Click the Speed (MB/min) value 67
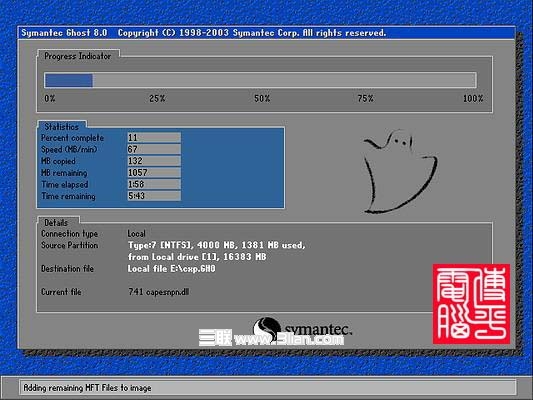The height and width of the screenshot is (400, 533). (154, 149)
